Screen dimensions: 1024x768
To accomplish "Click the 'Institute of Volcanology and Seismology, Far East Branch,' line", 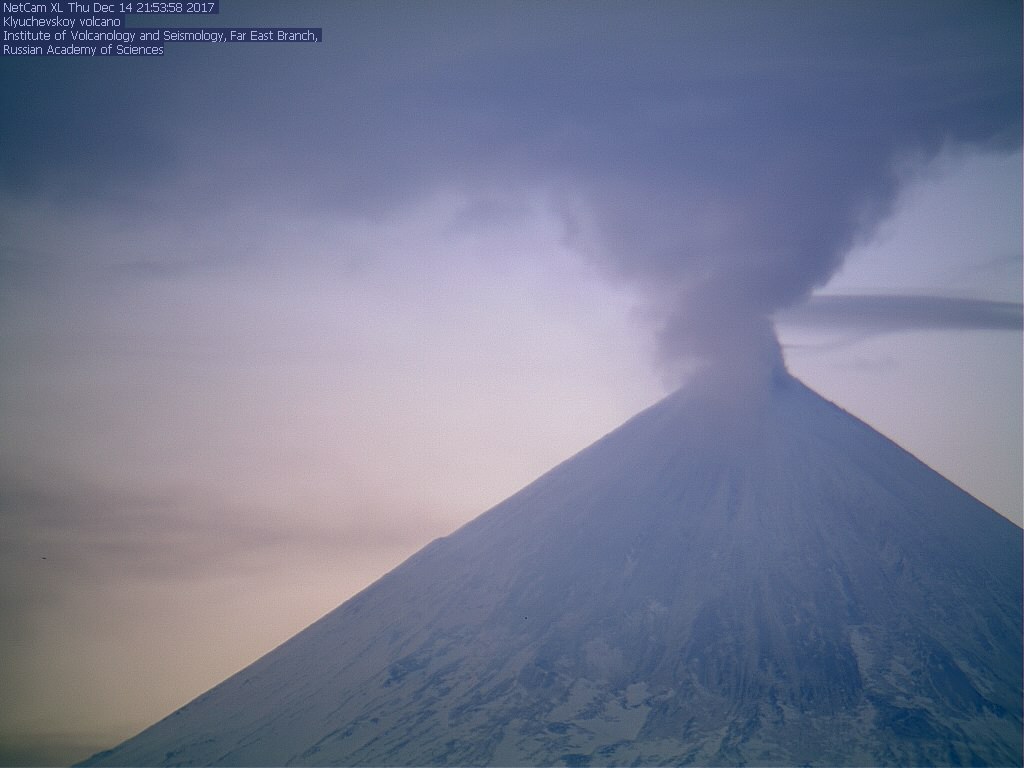I will coord(161,36).
